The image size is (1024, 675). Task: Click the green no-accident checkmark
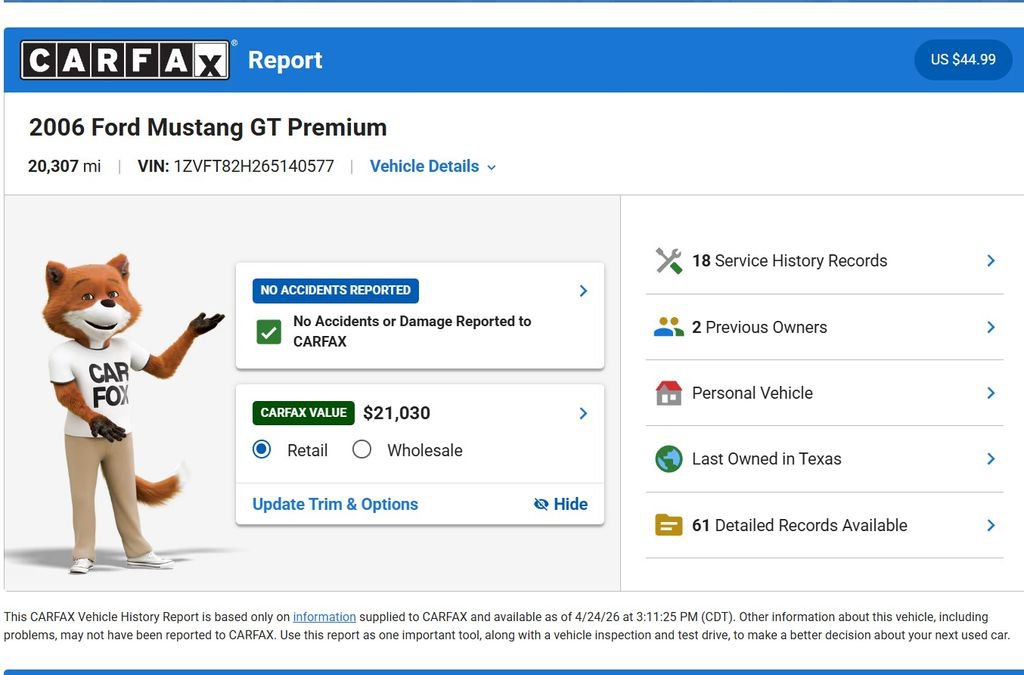[x=269, y=332]
